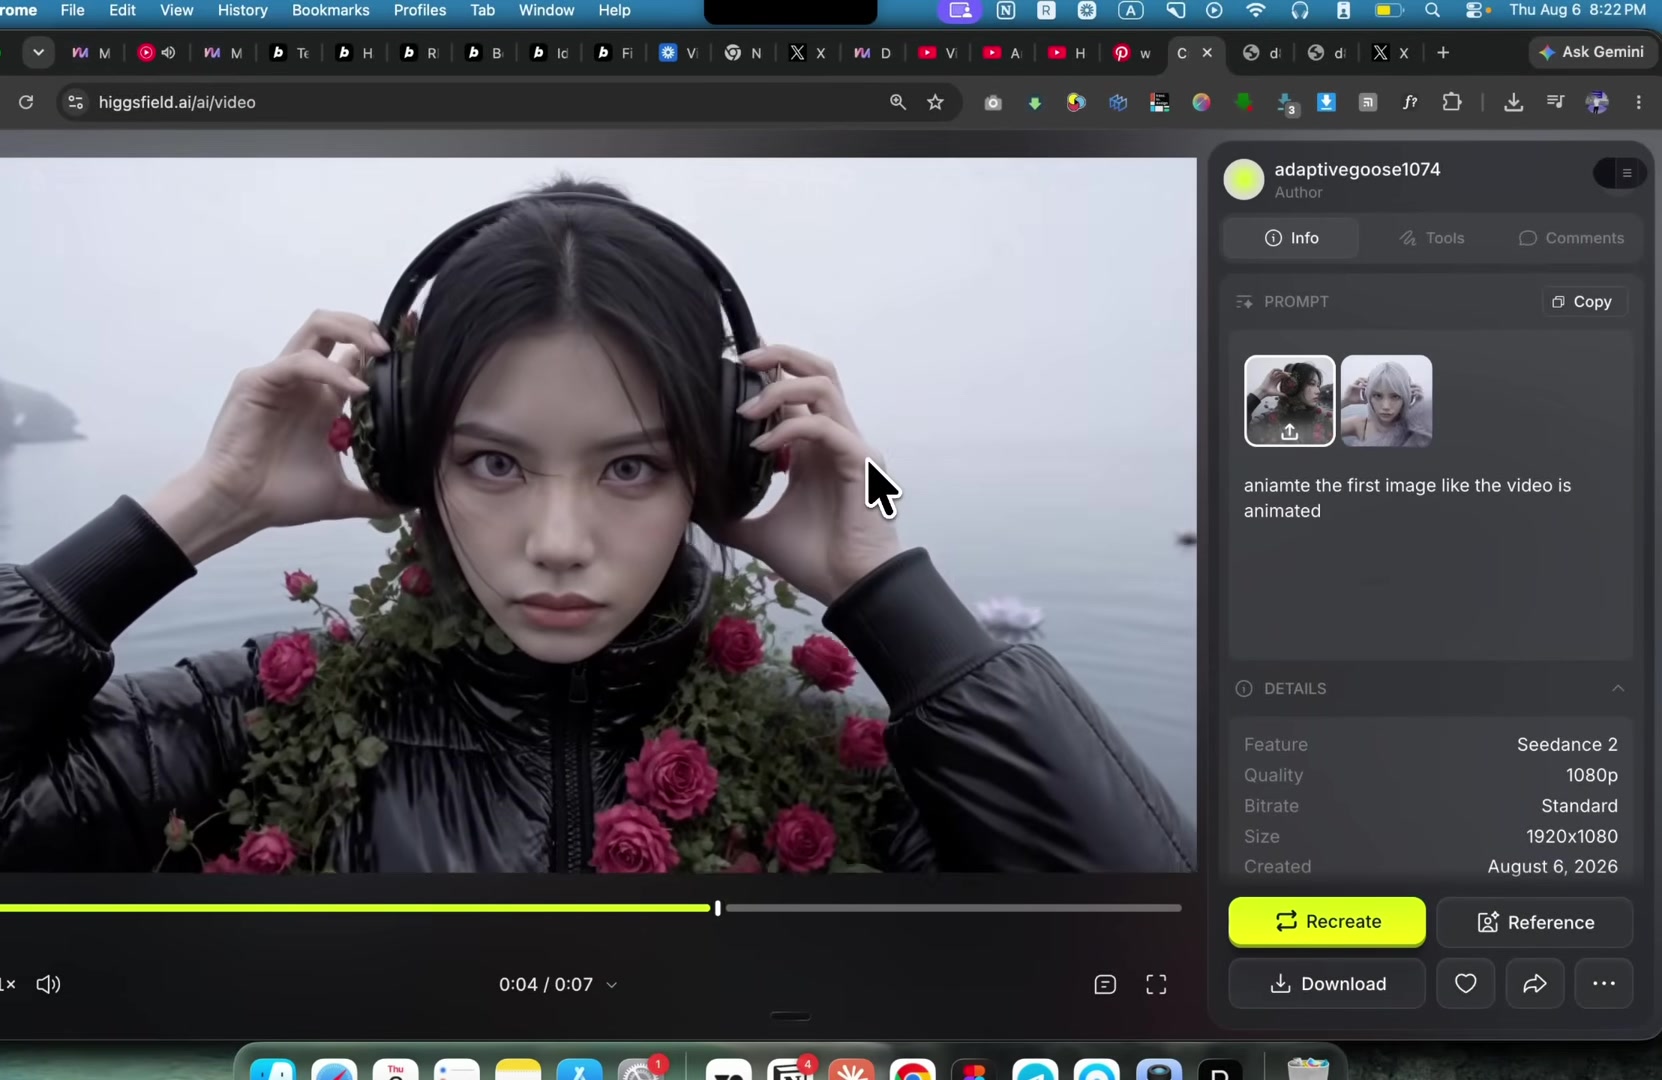Image resolution: width=1662 pixels, height=1080 pixels.
Task: Open the captions icon beside fullscreen
Action: (x=1105, y=985)
